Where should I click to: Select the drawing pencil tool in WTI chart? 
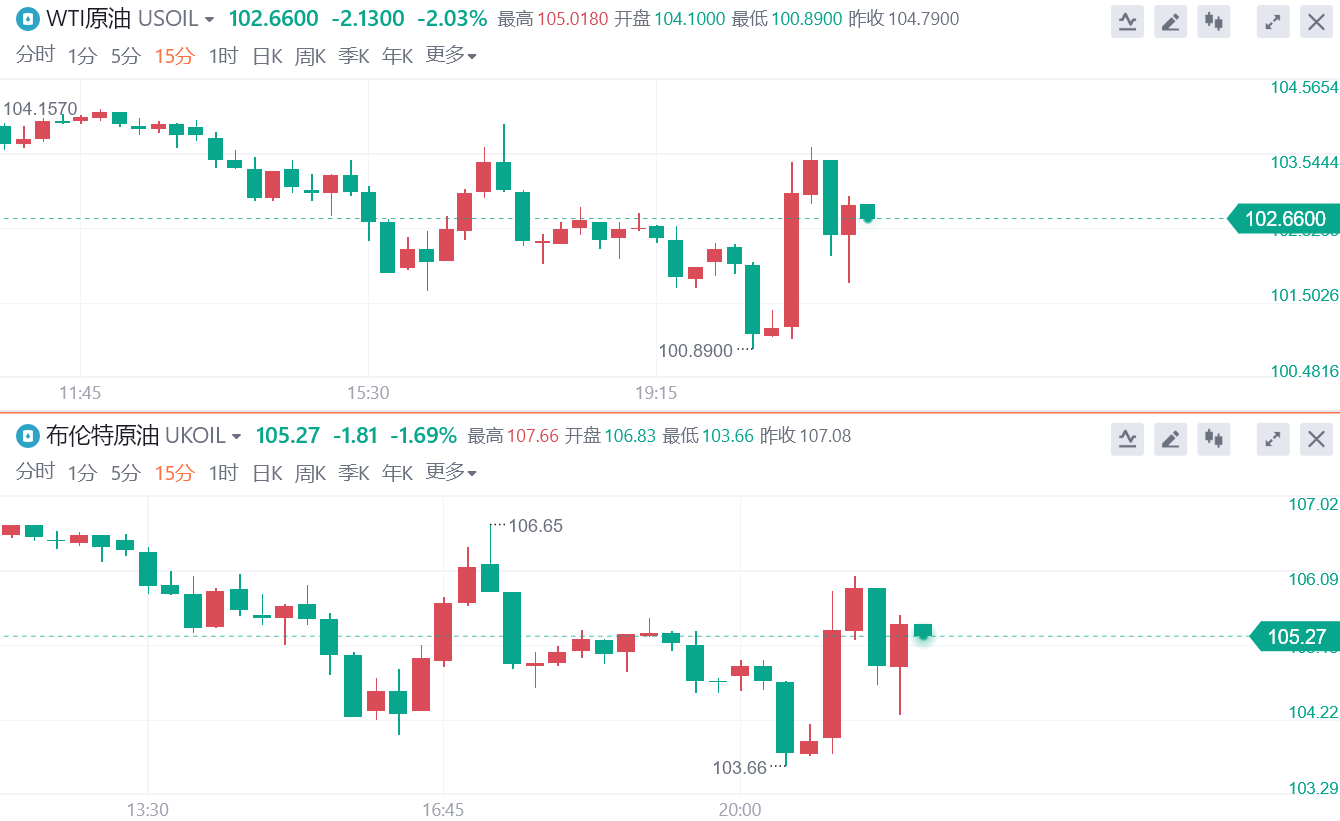[x=1170, y=21]
